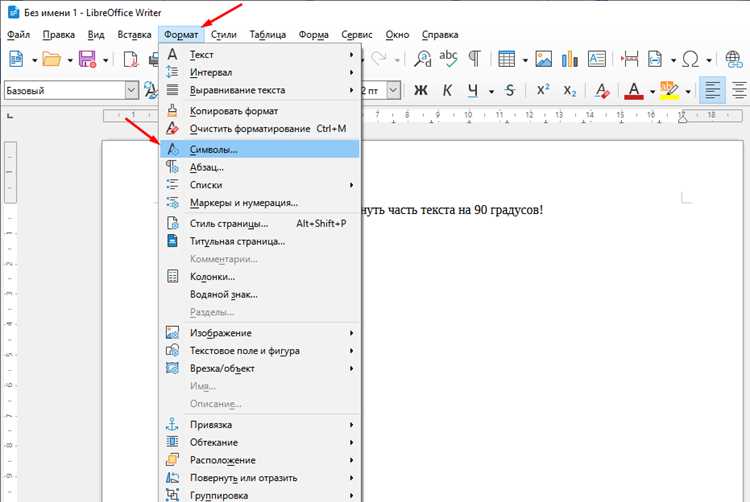Apply font color red A swatch
Viewport: 750px width, 502px height.
[x=634, y=90]
